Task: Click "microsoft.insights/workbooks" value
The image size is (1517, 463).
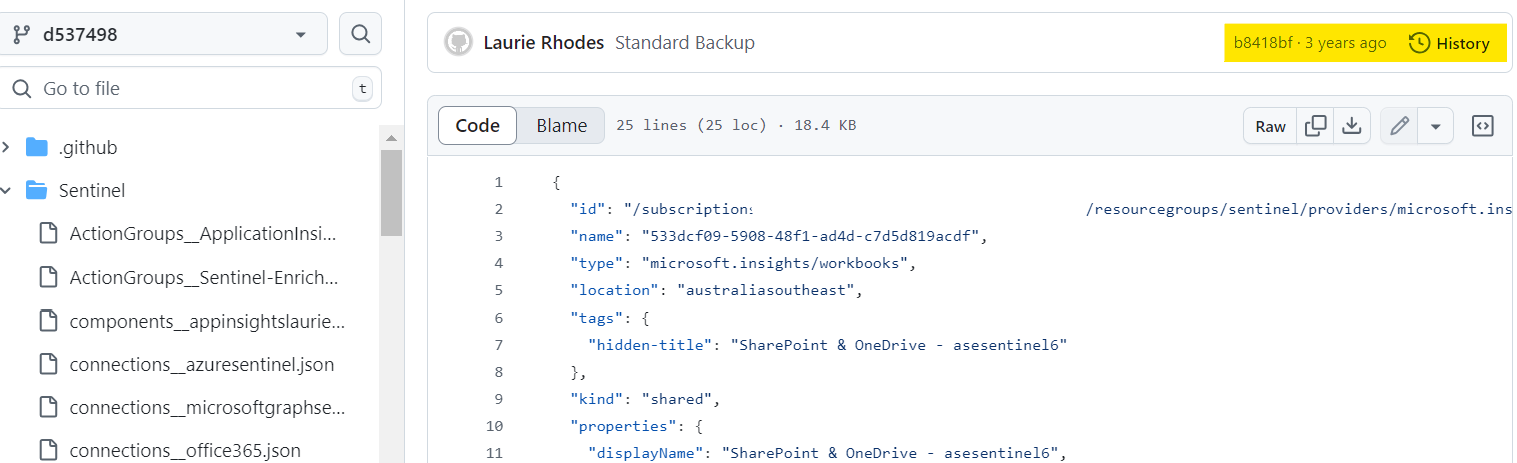Action: coord(777,264)
